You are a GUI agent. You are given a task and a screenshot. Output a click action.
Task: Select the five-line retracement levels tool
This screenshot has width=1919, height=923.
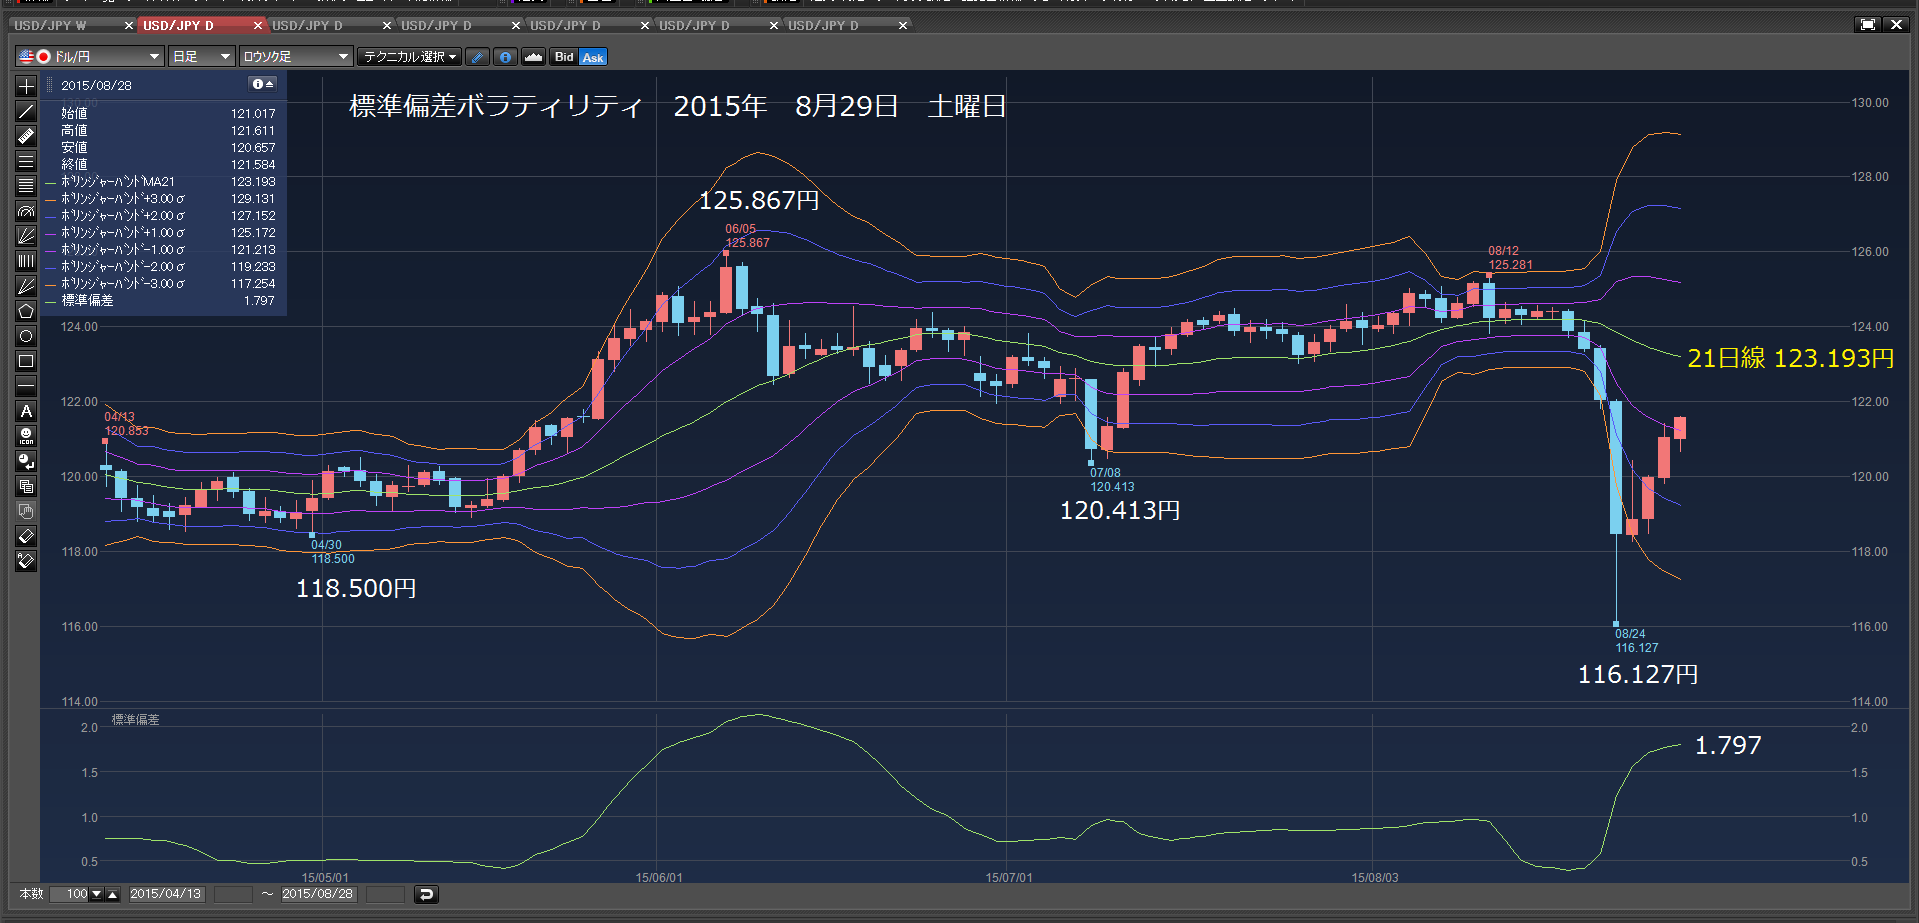coord(26,186)
